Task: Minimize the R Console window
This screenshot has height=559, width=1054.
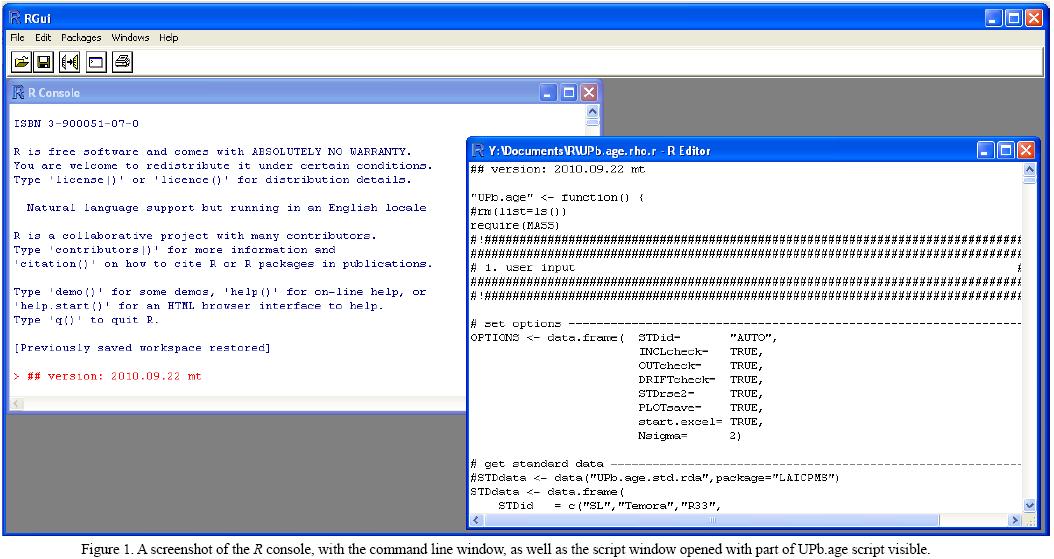Action: pos(548,93)
